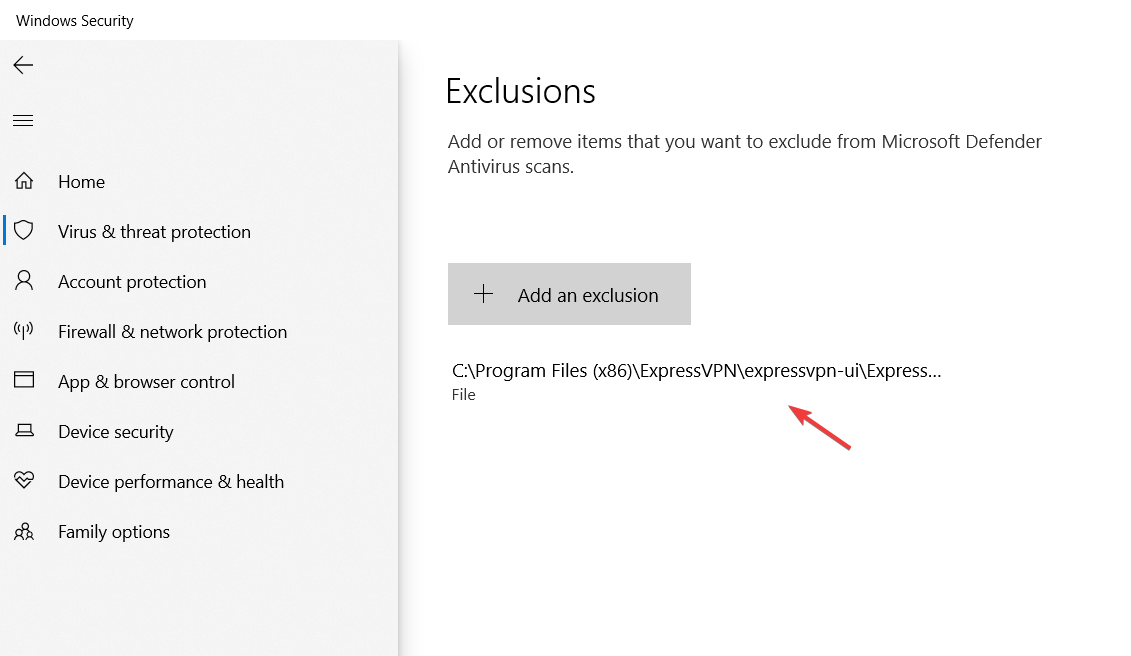Screen dimensions: 1131x656
Task: Open App & browser control label
Action: click(x=146, y=382)
